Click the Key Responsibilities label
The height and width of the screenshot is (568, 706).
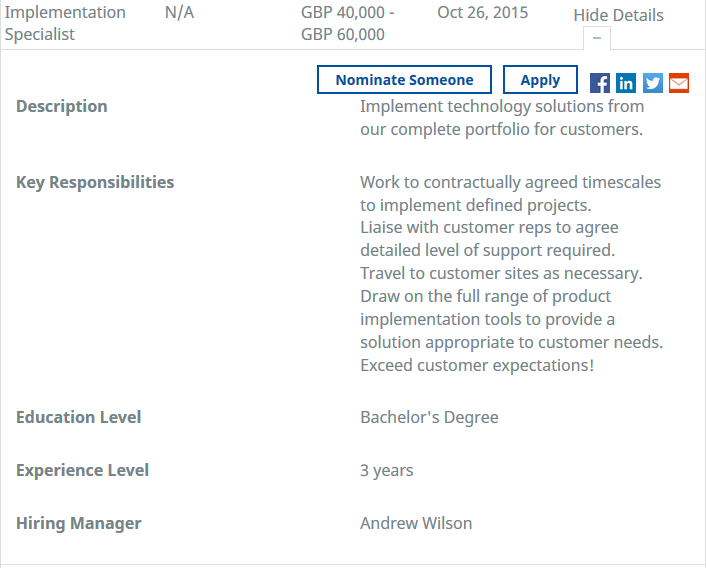(95, 182)
